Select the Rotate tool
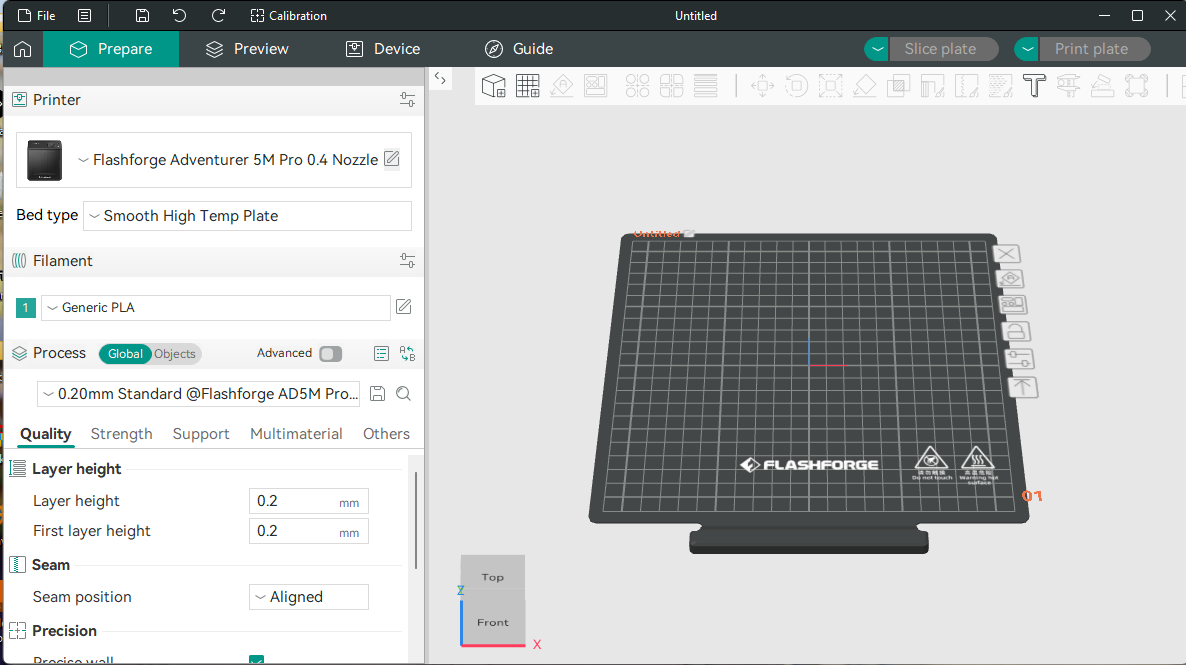 (796, 85)
